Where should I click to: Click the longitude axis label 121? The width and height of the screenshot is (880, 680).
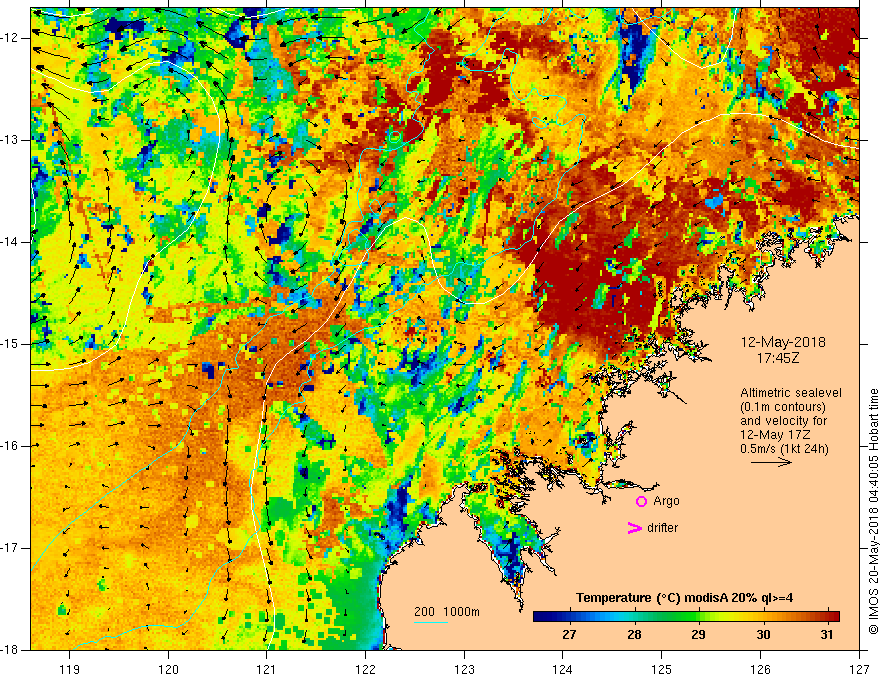[x=267, y=669]
